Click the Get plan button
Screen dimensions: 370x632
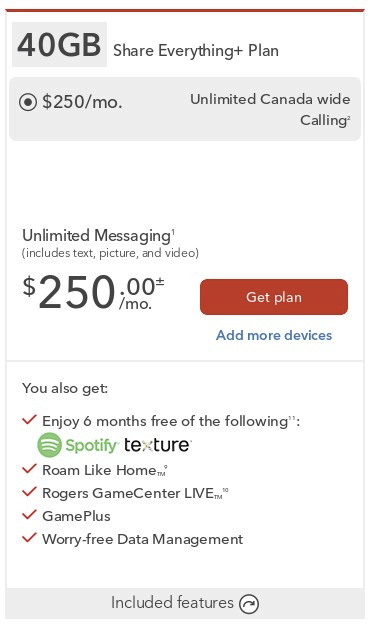pos(274,297)
